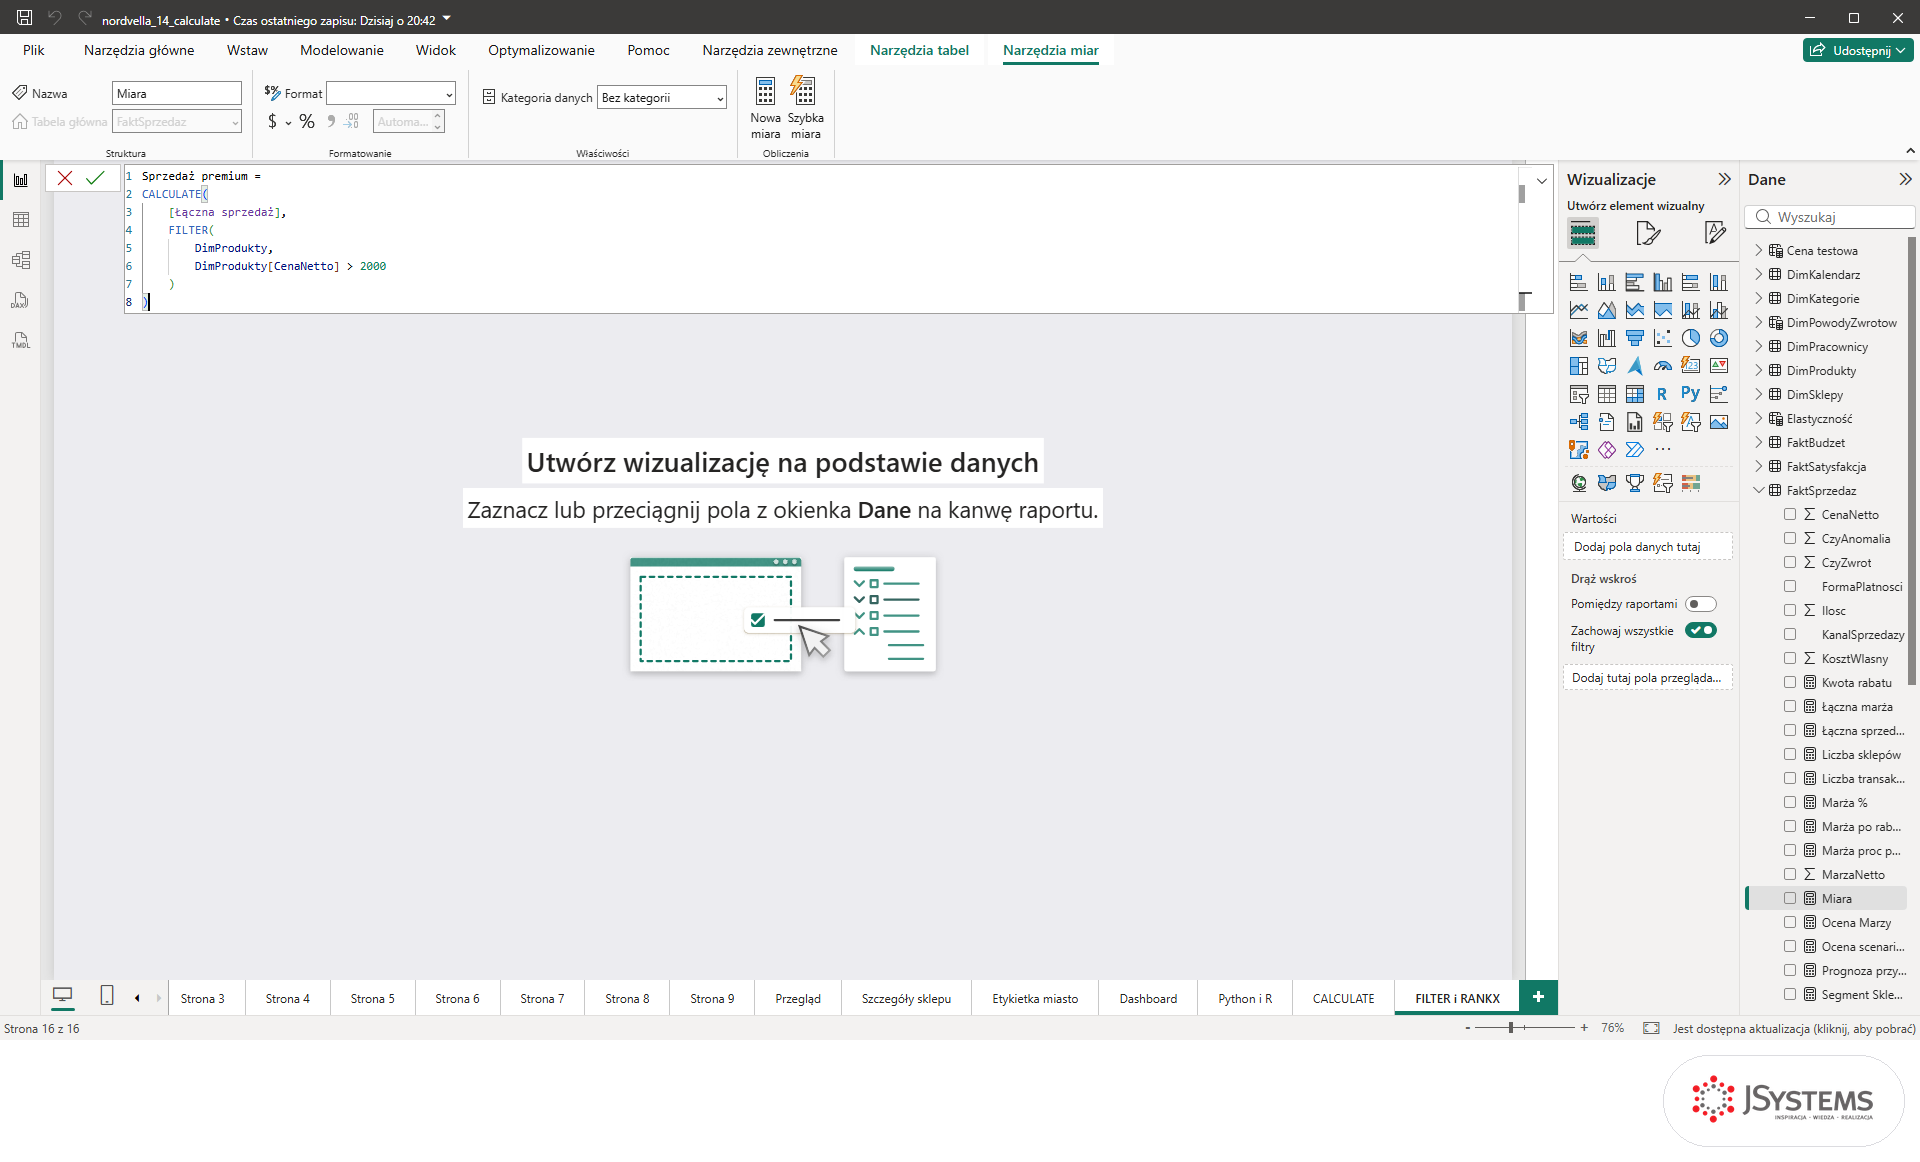Open Table view in left sidebar
This screenshot has height=1162, width=1920.
(x=21, y=220)
